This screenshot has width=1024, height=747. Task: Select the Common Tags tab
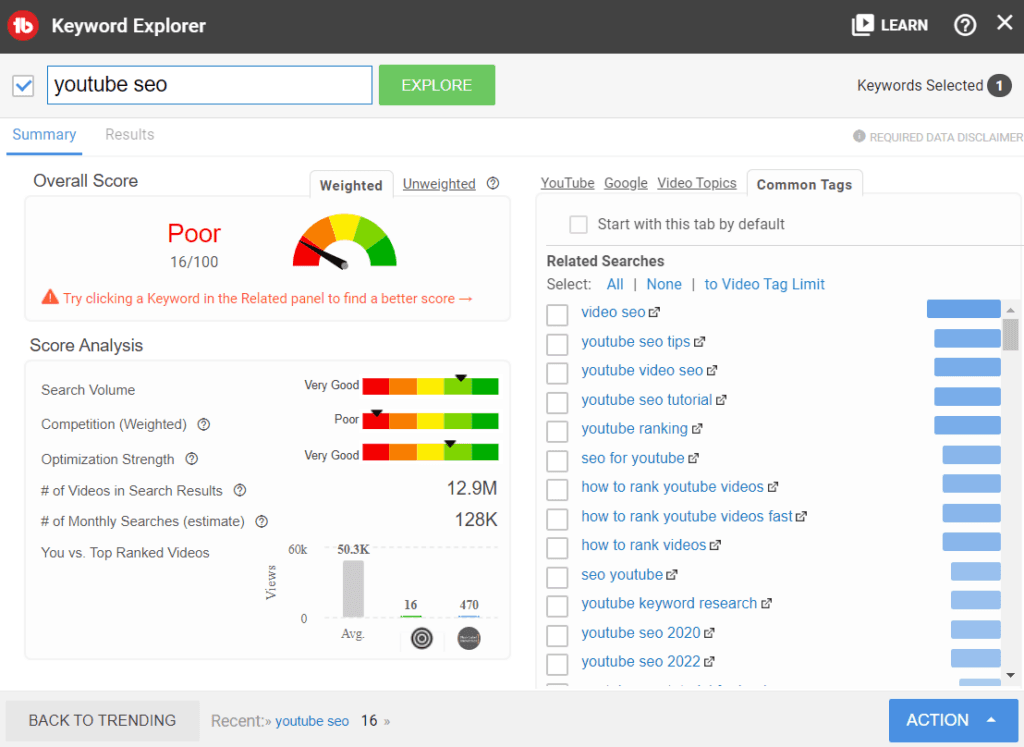(x=805, y=184)
